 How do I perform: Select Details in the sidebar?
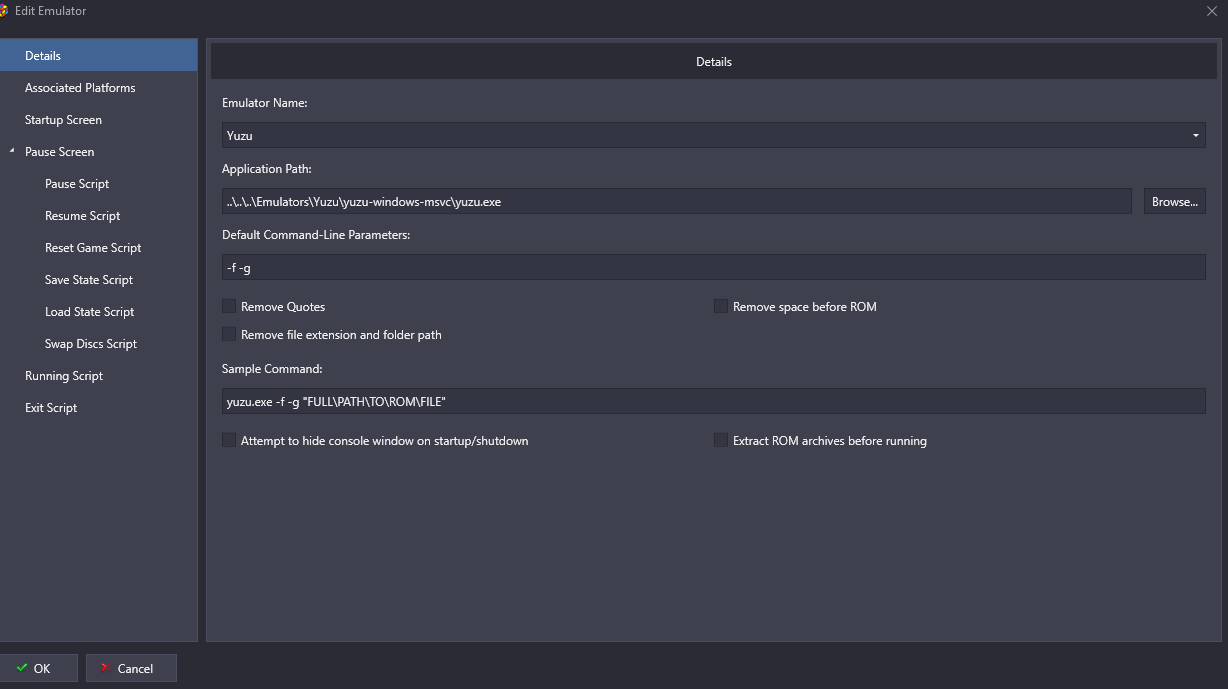tap(99, 56)
